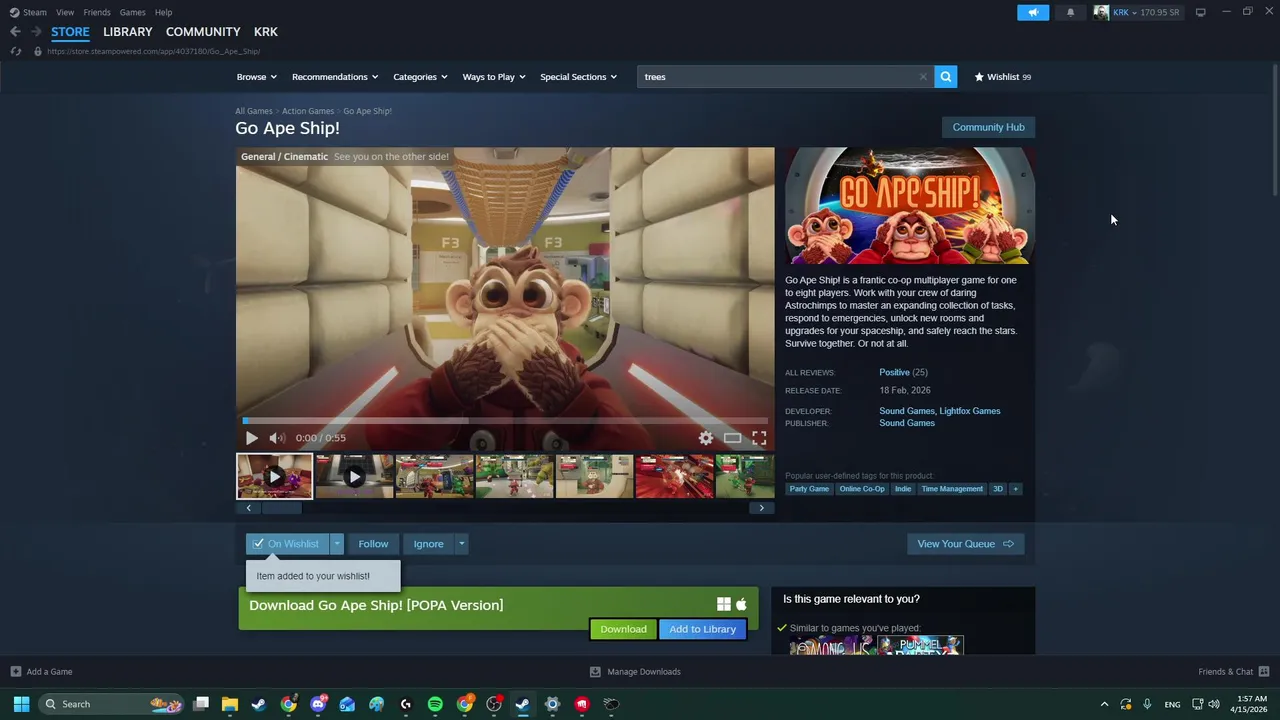Open the Special Sections dropdown
Viewport: 1280px width, 720px height.
pyautogui.click(x=579, y=77)
